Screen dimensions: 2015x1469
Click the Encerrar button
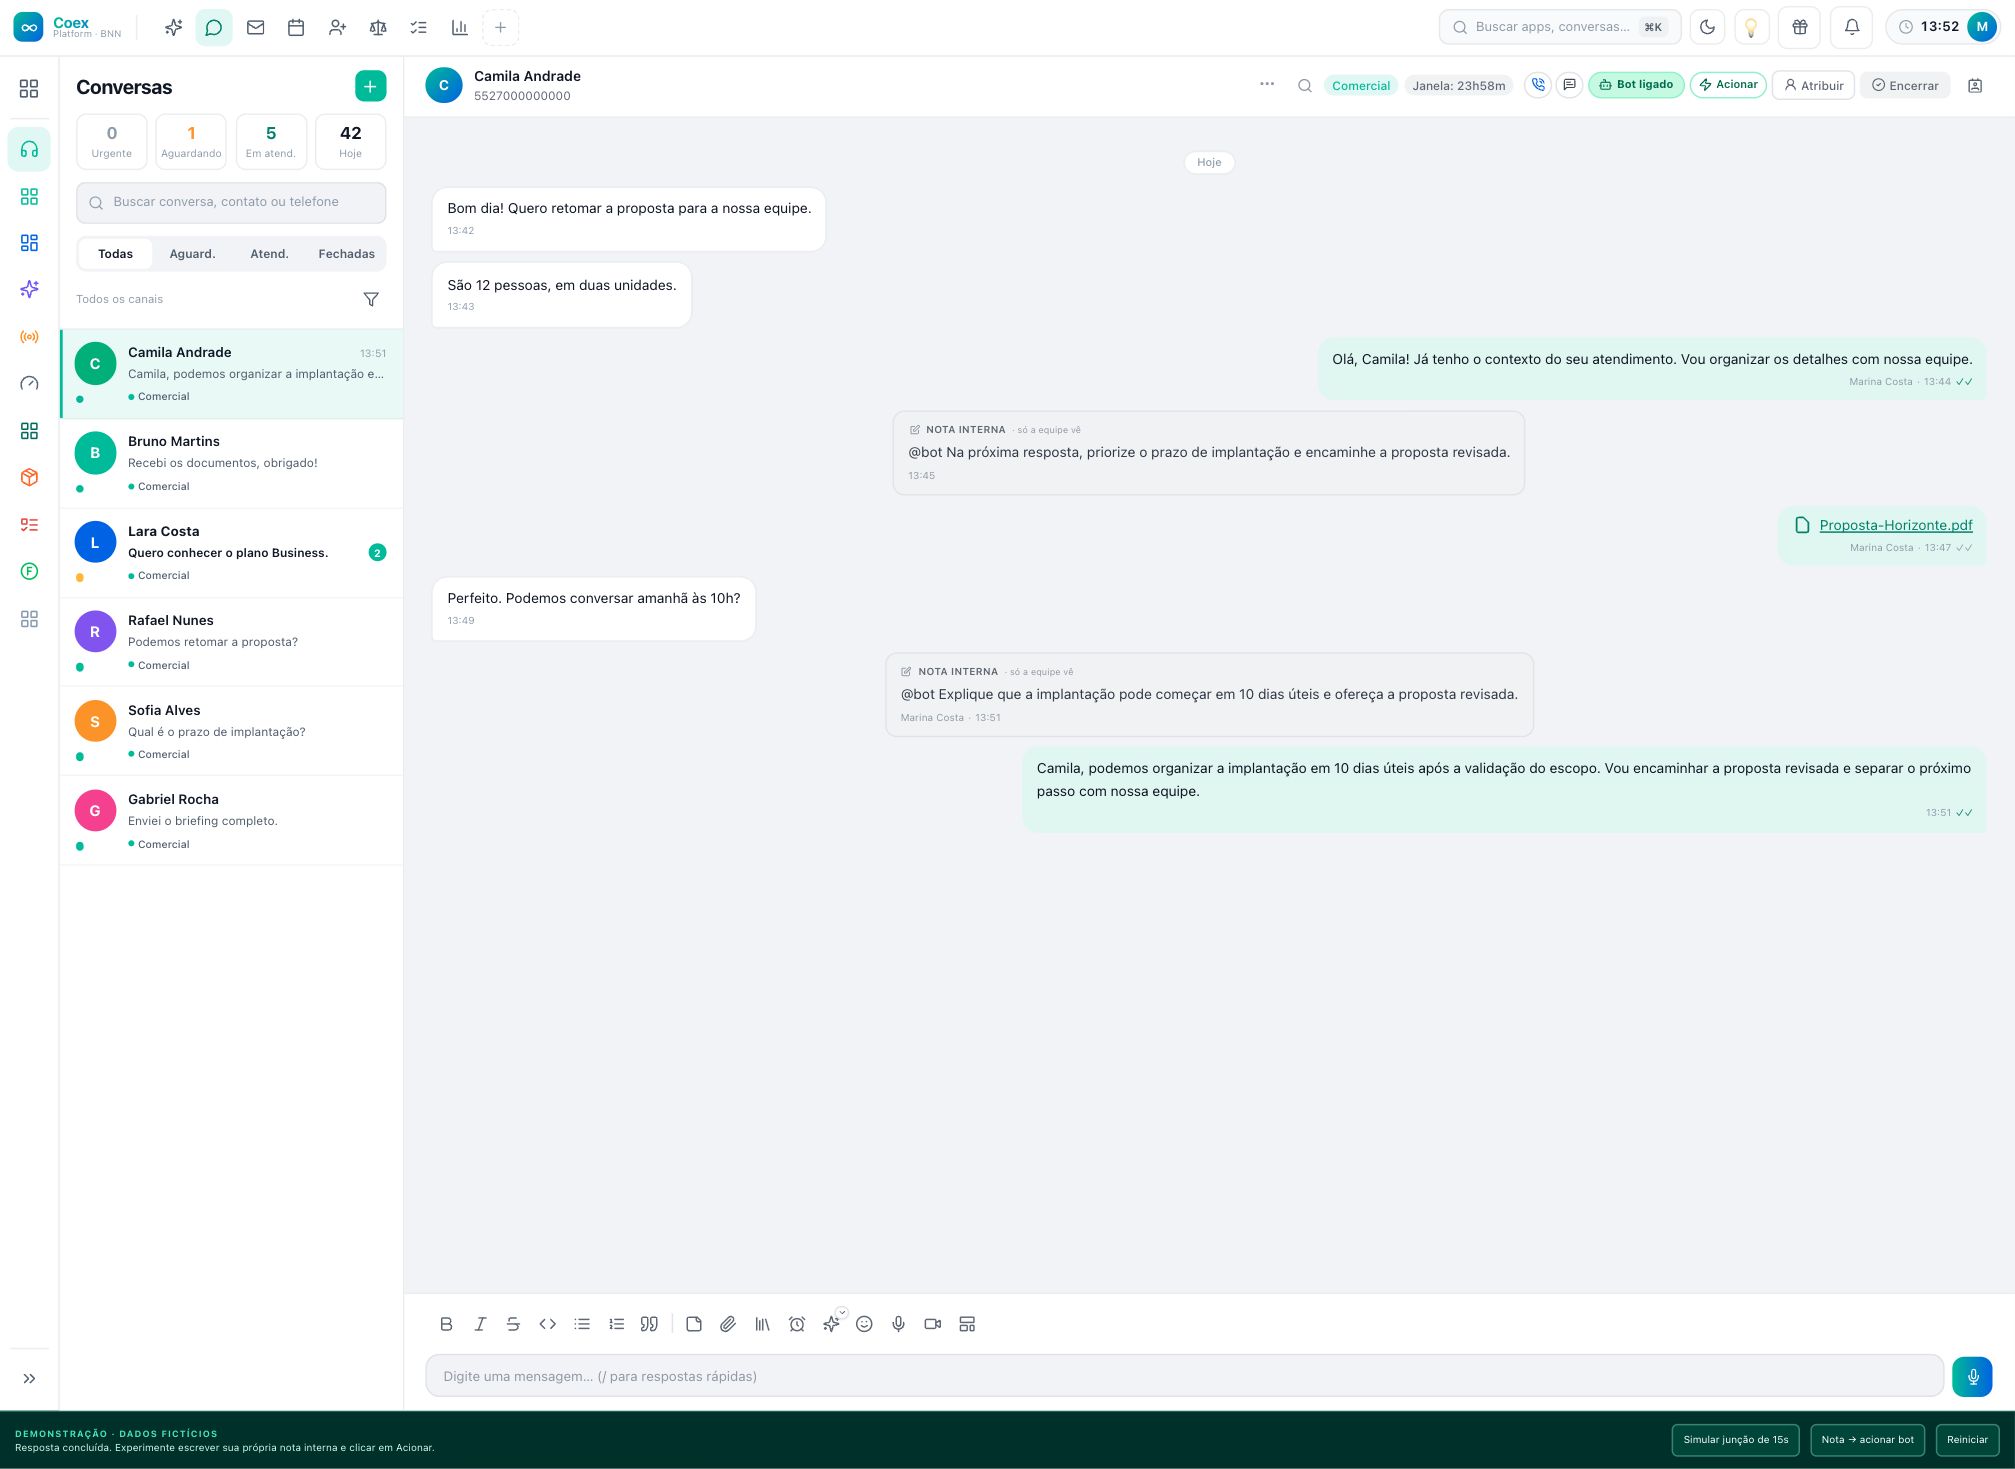point(1905,85)
